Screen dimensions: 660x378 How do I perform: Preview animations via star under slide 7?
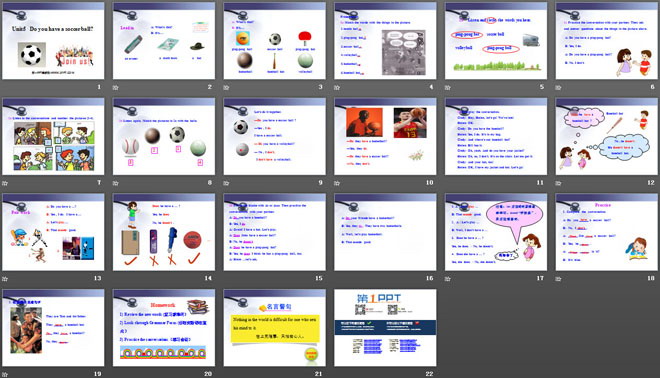pyautogui.click(x=5, y=183)
